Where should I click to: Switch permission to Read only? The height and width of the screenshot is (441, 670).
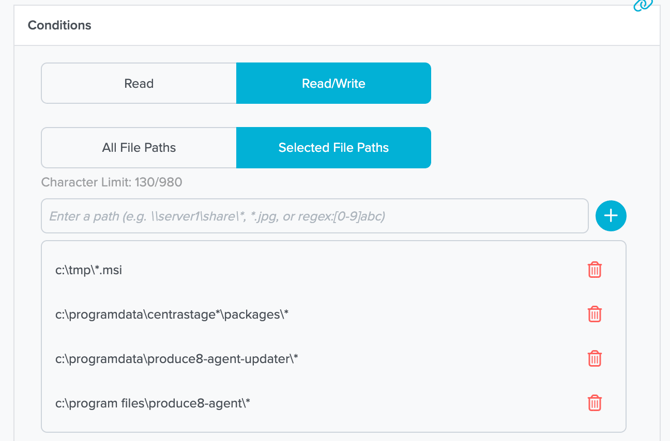tap(139, 84)
